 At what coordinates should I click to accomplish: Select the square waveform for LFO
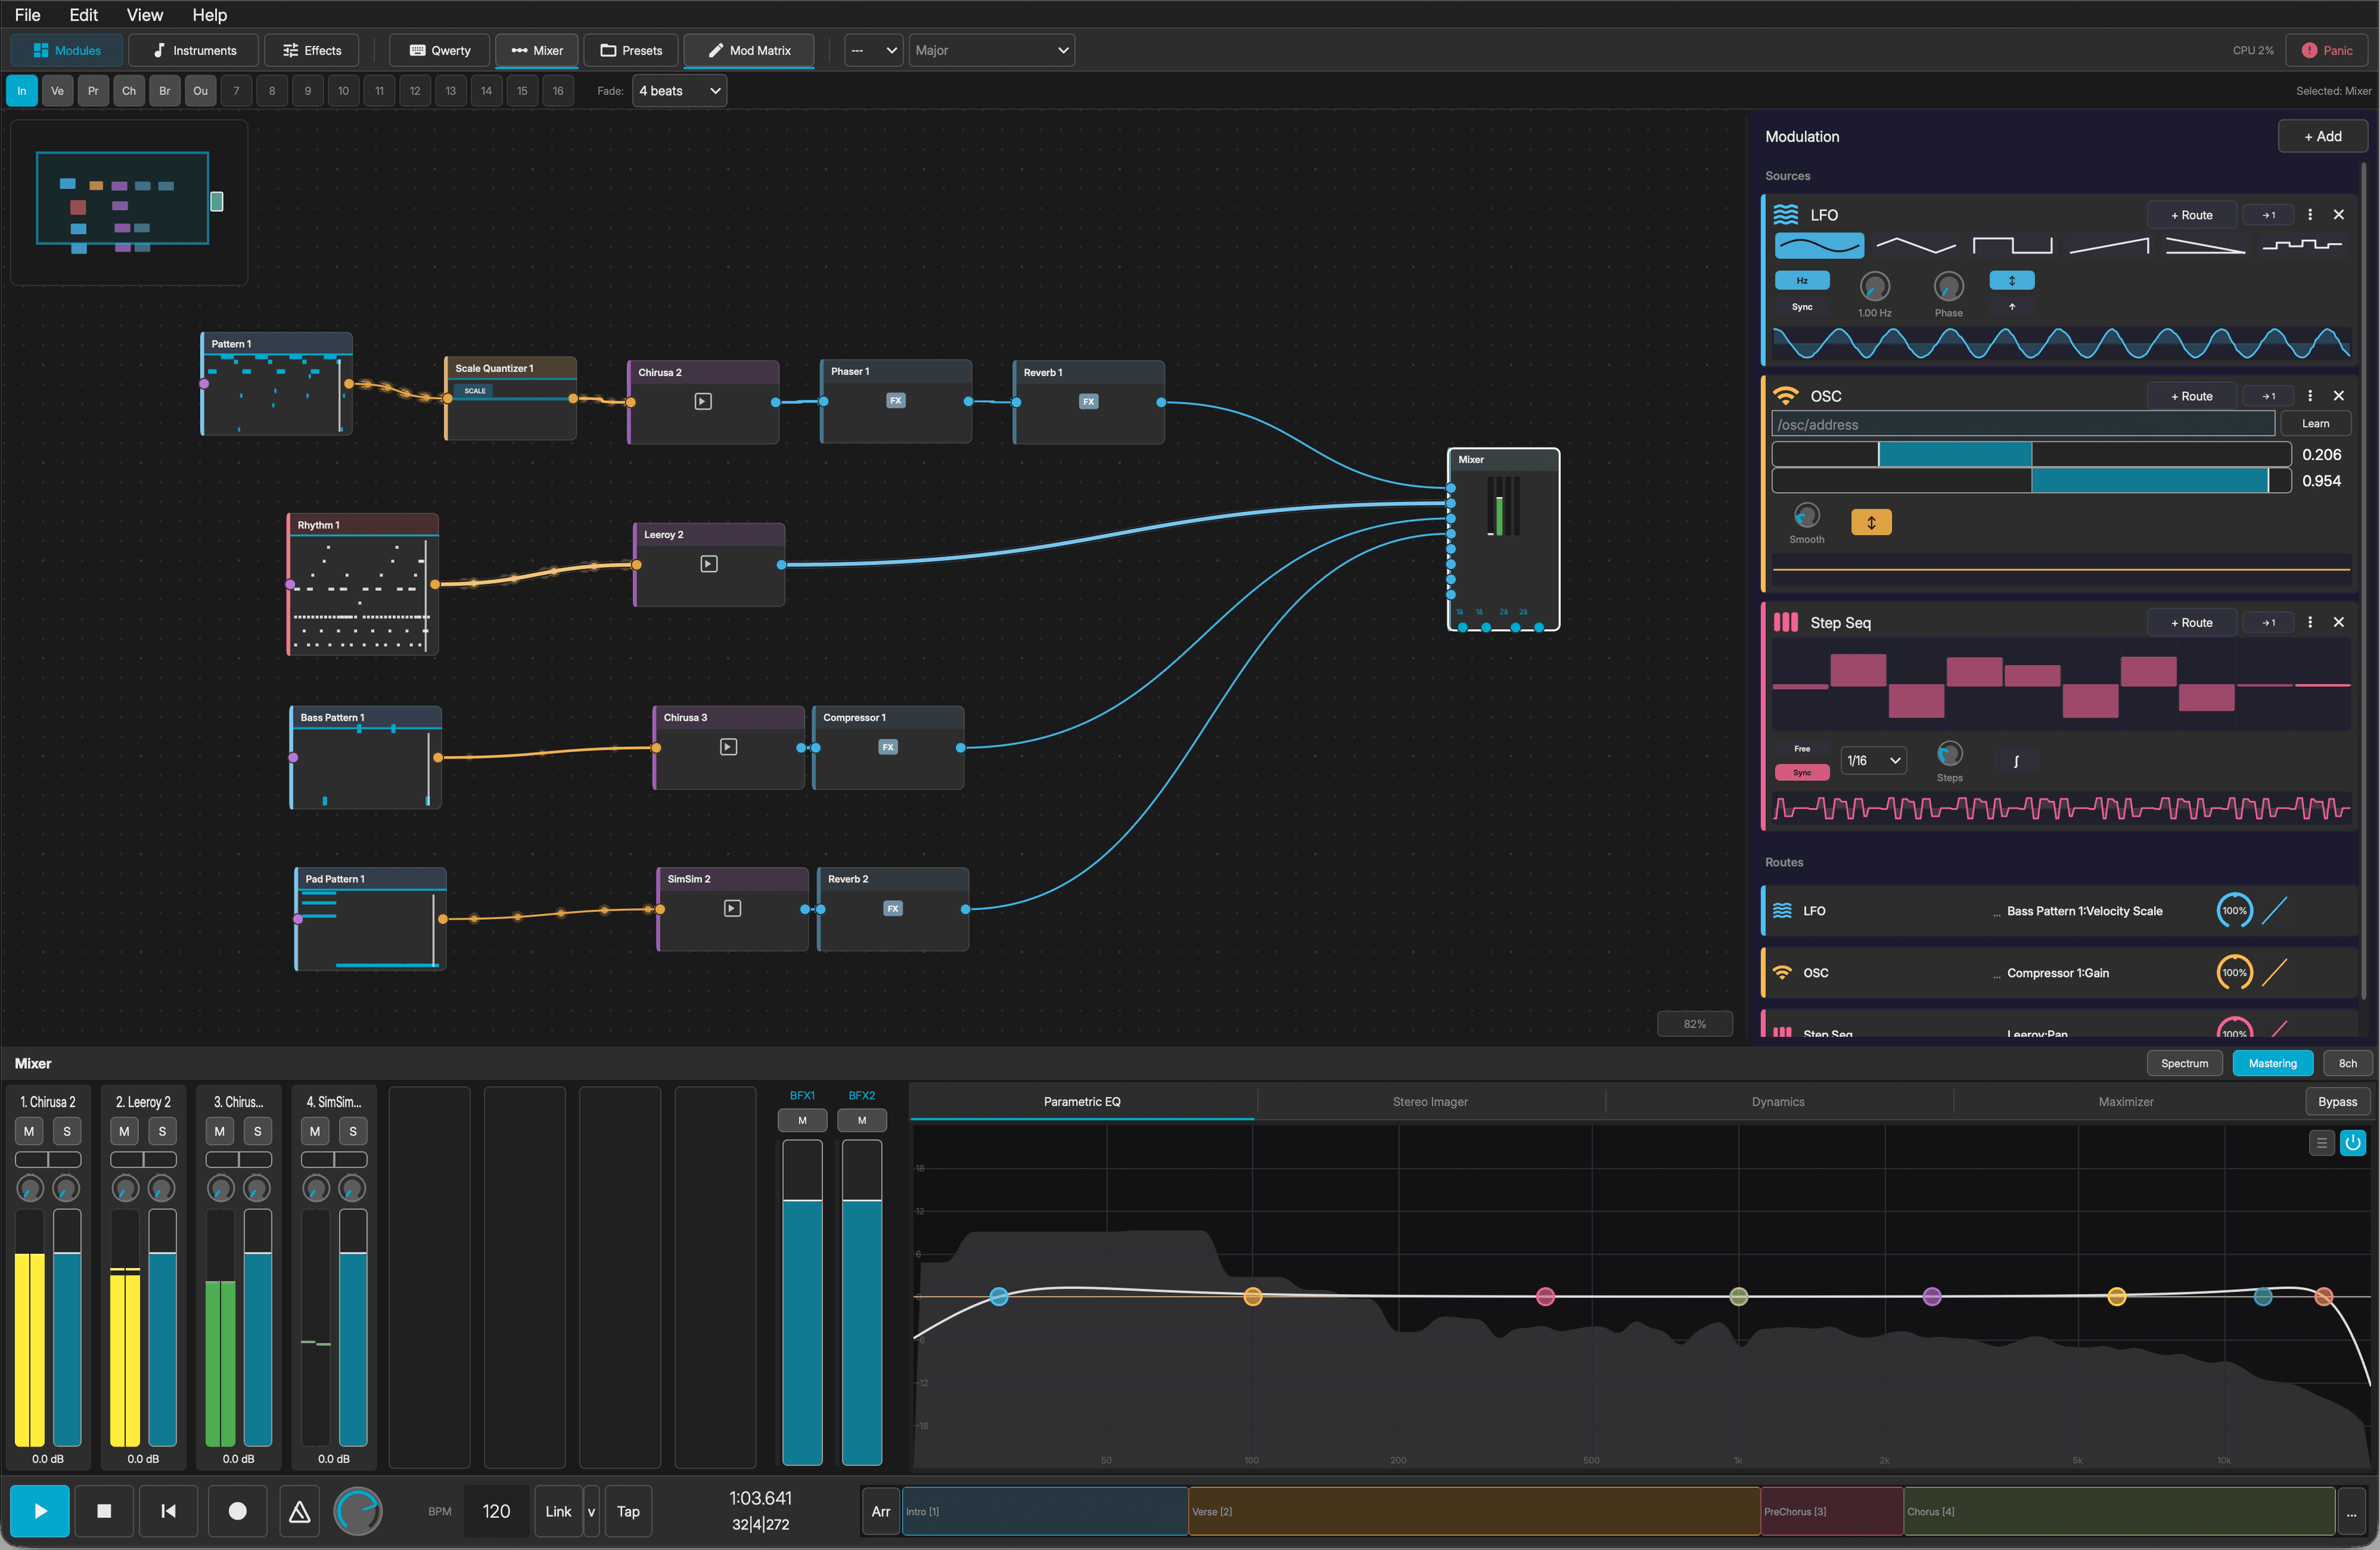tap(2012, 245)
